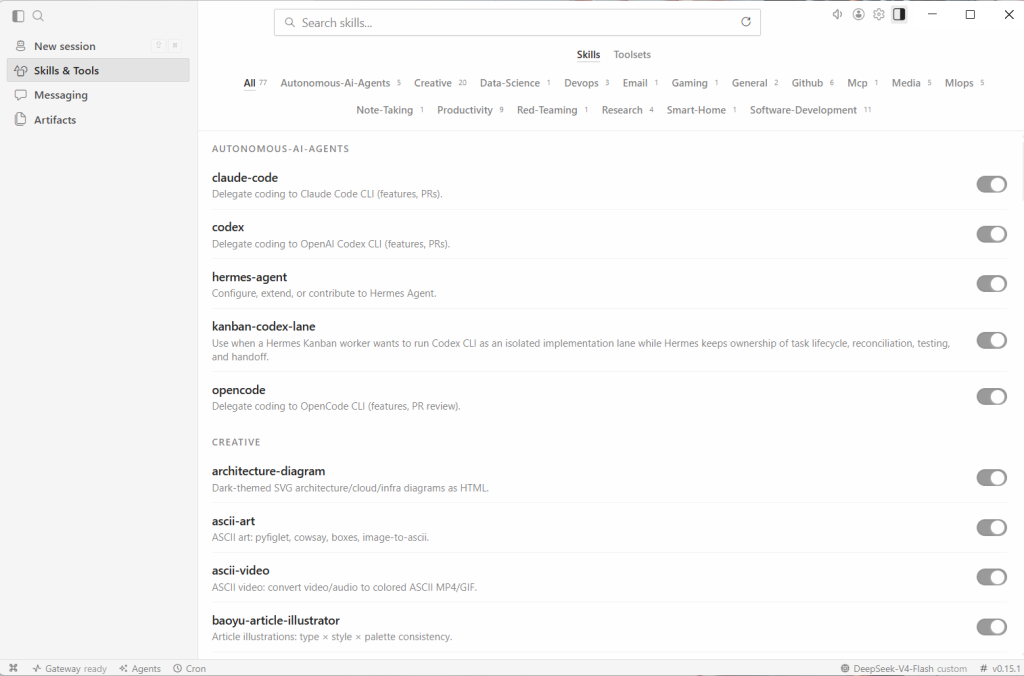Filter skills by Mlops category

(x=964, y=83)
